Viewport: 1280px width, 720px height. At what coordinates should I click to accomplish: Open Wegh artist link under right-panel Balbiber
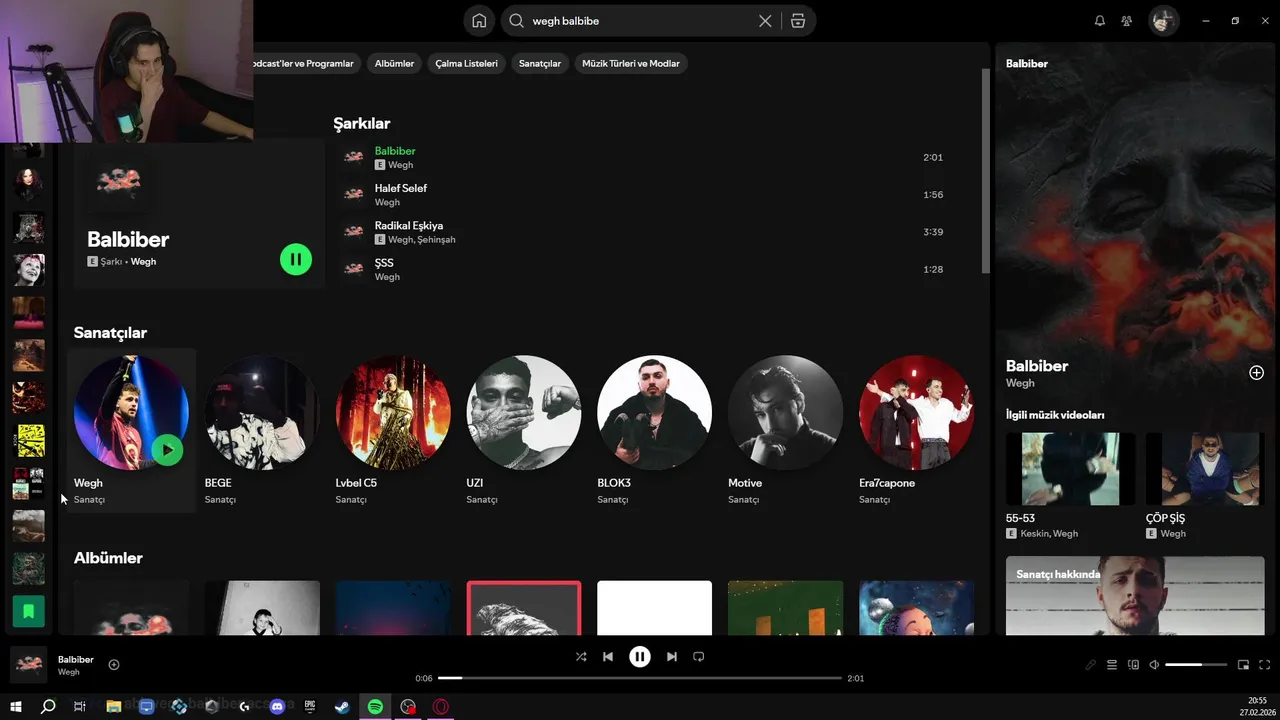[x=1020, y=383]
